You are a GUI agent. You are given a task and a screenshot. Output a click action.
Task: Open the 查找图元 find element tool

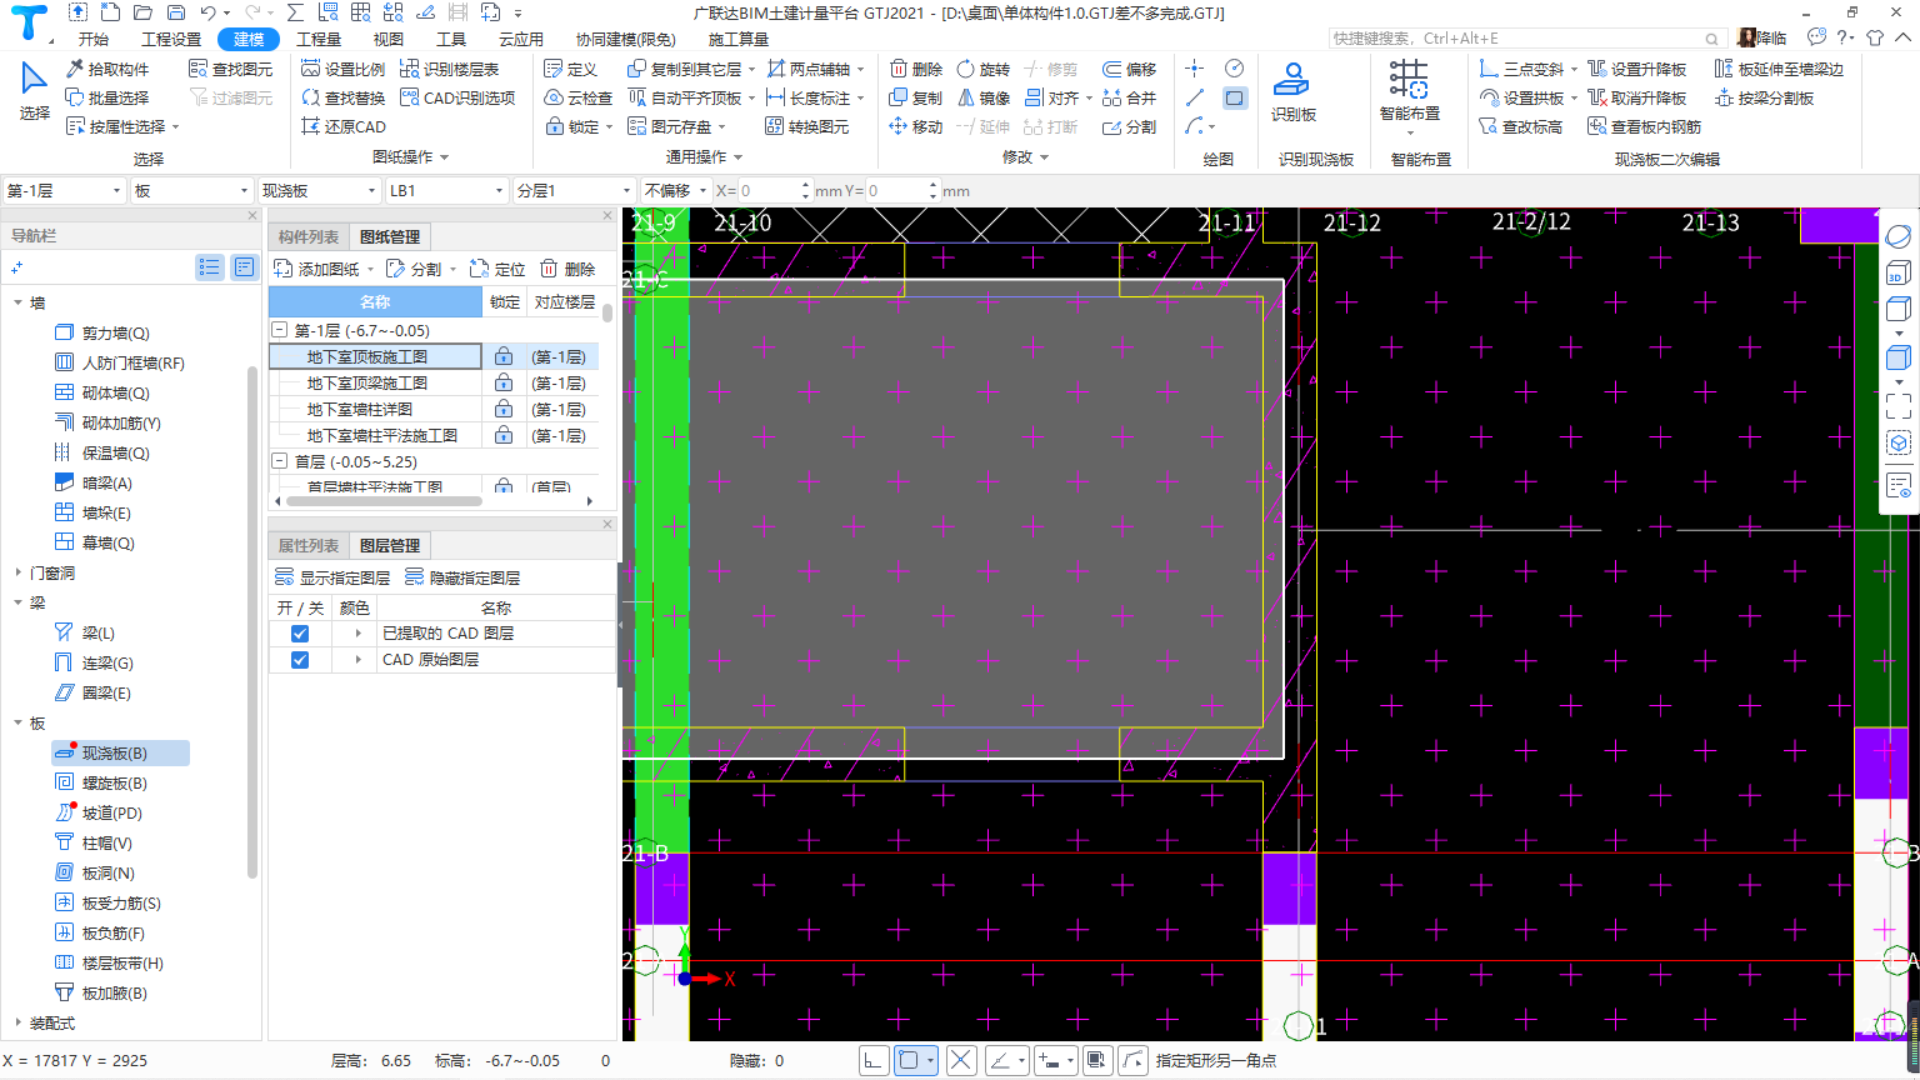click(231, 69)
